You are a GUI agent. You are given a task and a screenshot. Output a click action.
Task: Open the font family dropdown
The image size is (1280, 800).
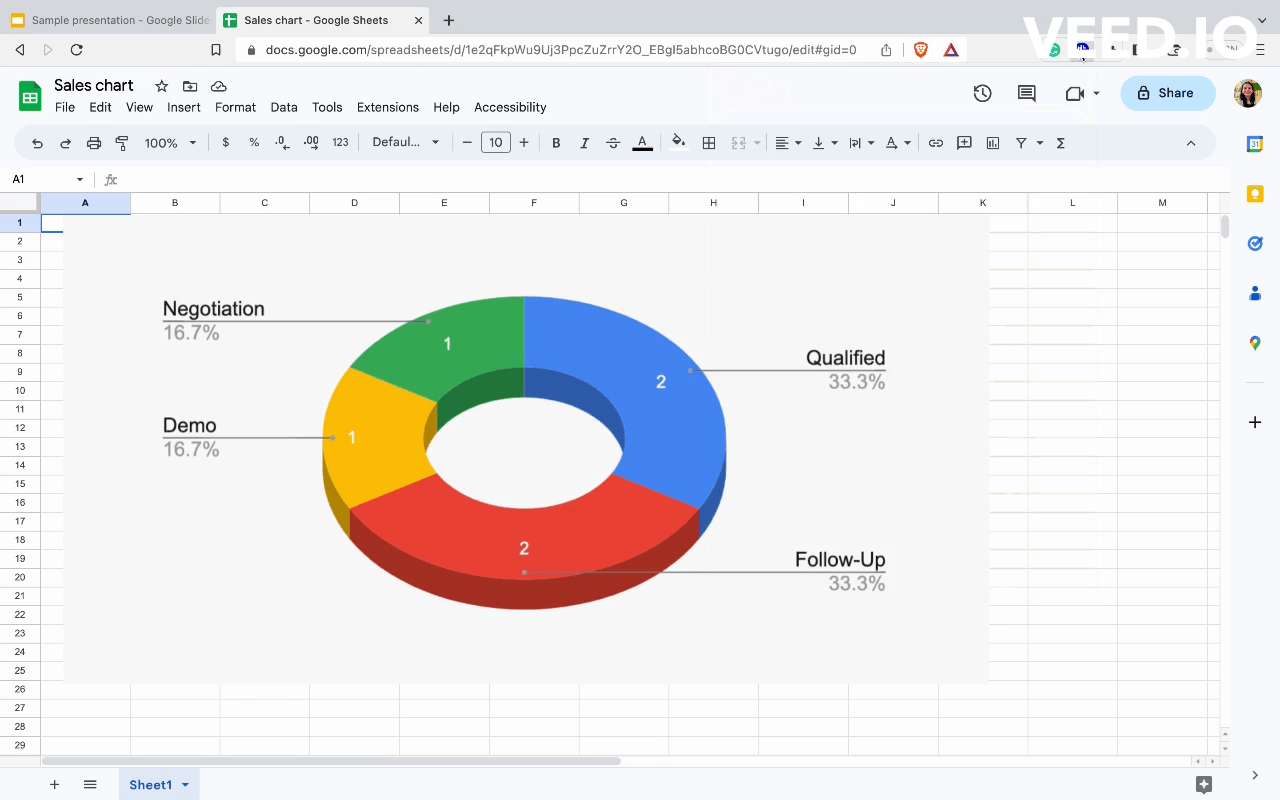click(x=406, y=143)
